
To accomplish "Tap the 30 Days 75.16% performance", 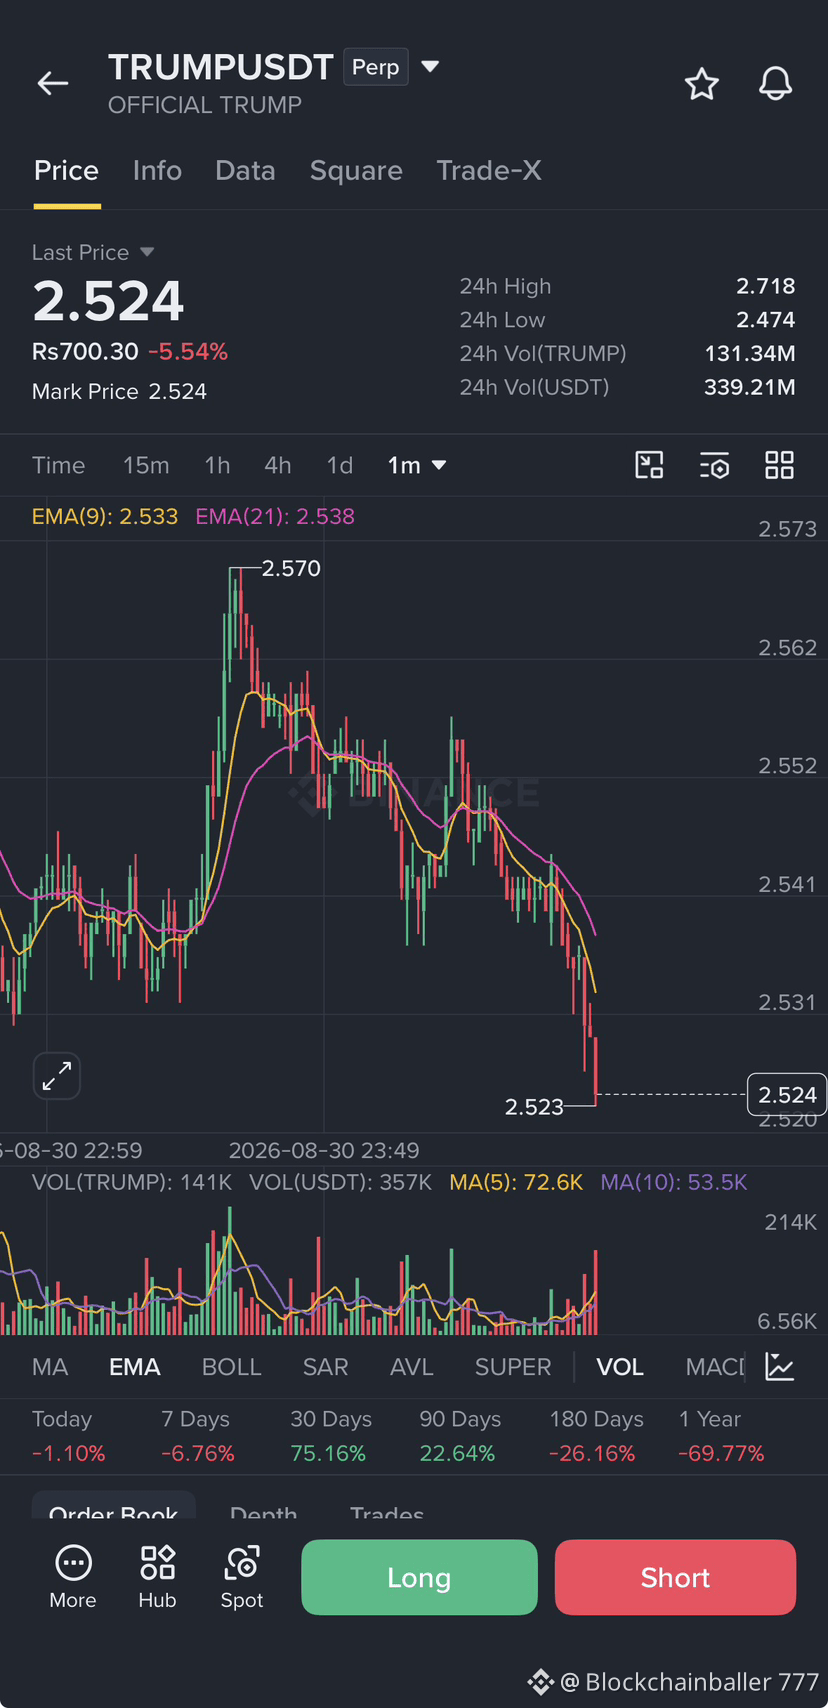I will [x=331, y=1436].
